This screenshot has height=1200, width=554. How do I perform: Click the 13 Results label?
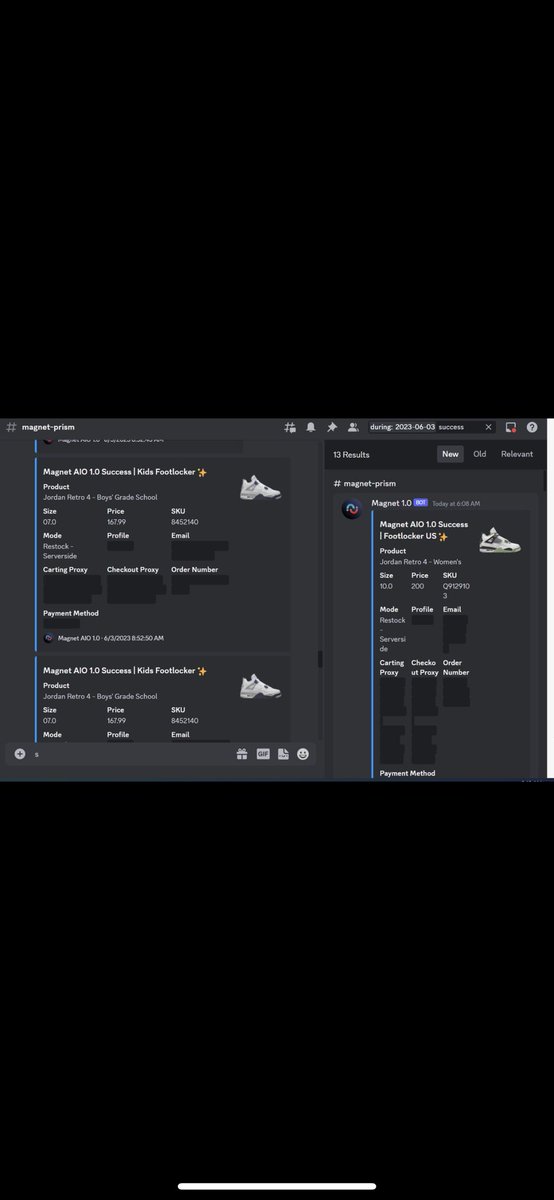click(351, 454)
